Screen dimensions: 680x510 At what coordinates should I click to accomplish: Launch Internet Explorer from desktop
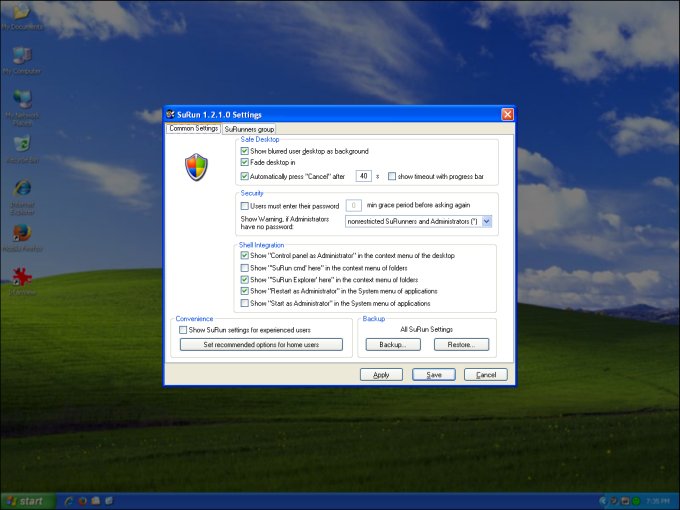tap(20, 190)
